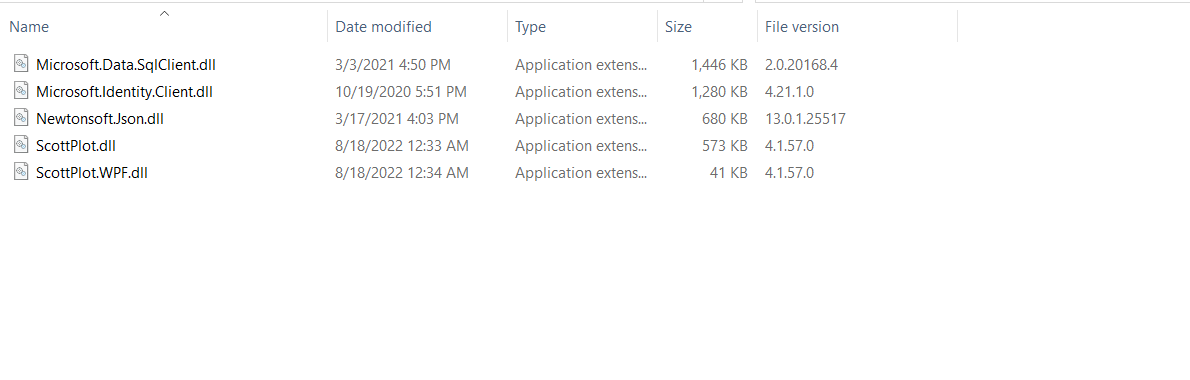Select the Microsoft.Data.SqlClient.dll file icon
The image size is (1190, 380).
click(22, 64)
